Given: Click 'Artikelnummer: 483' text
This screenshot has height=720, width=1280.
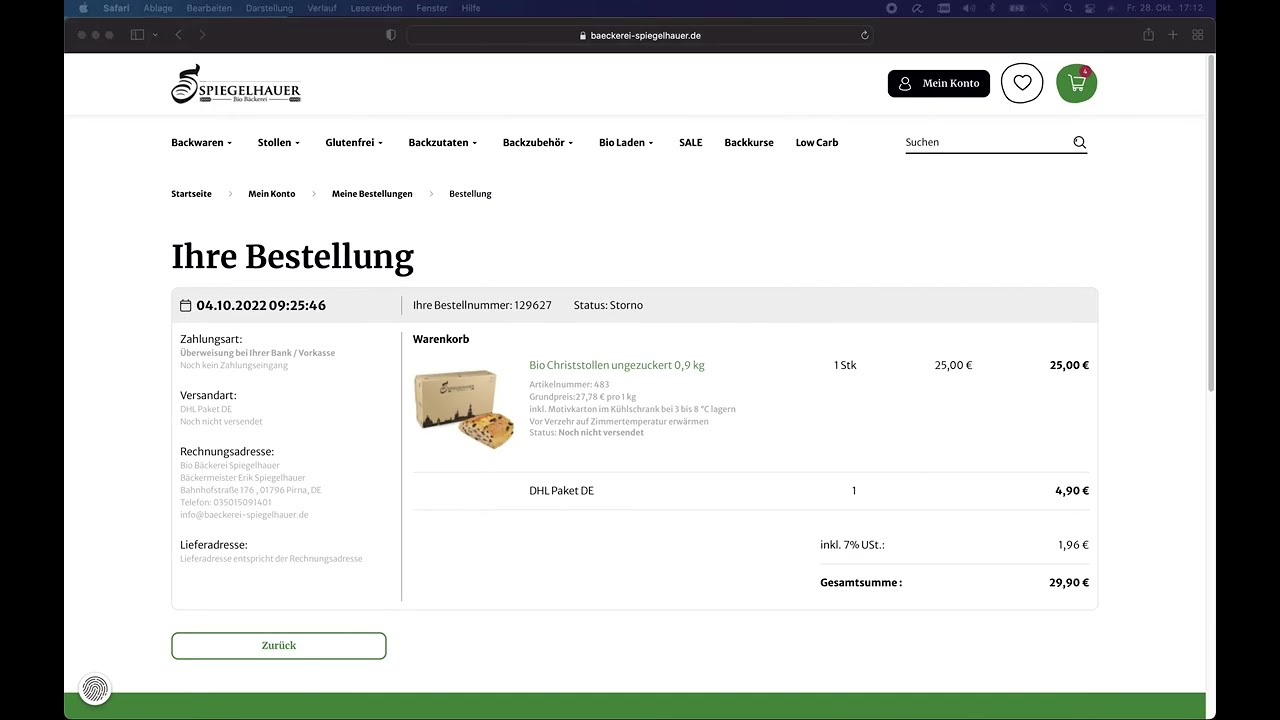Looking at the screenshot, I should (569, 385).
